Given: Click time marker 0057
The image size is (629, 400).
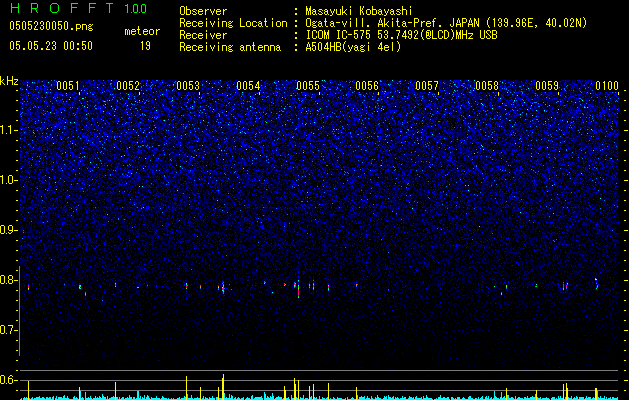Looking at the screenshot, I should [427, 86].
